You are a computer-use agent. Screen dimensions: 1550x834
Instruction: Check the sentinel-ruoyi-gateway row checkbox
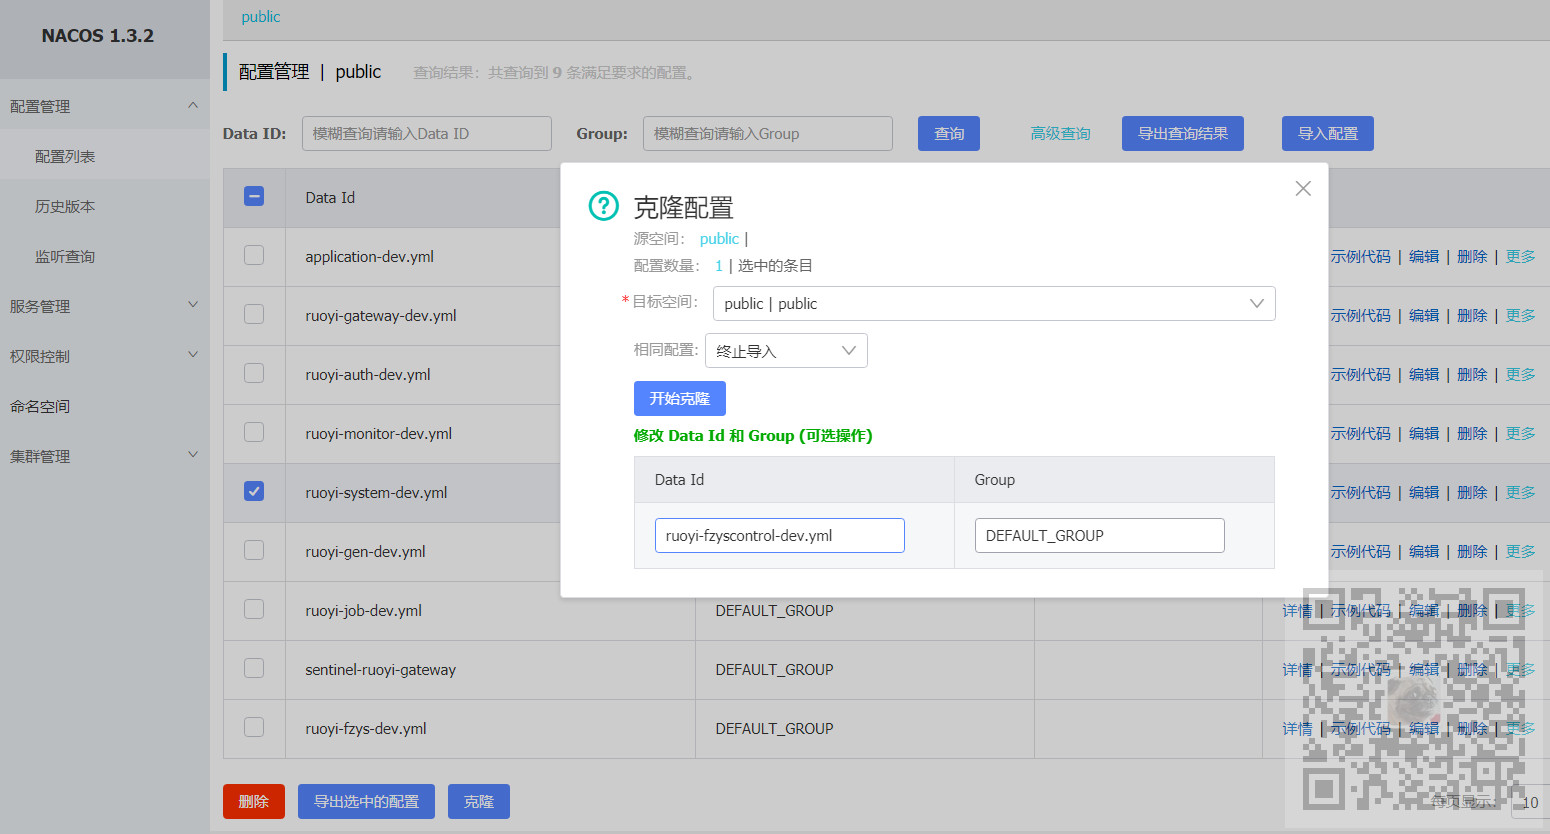coord(254,668)
